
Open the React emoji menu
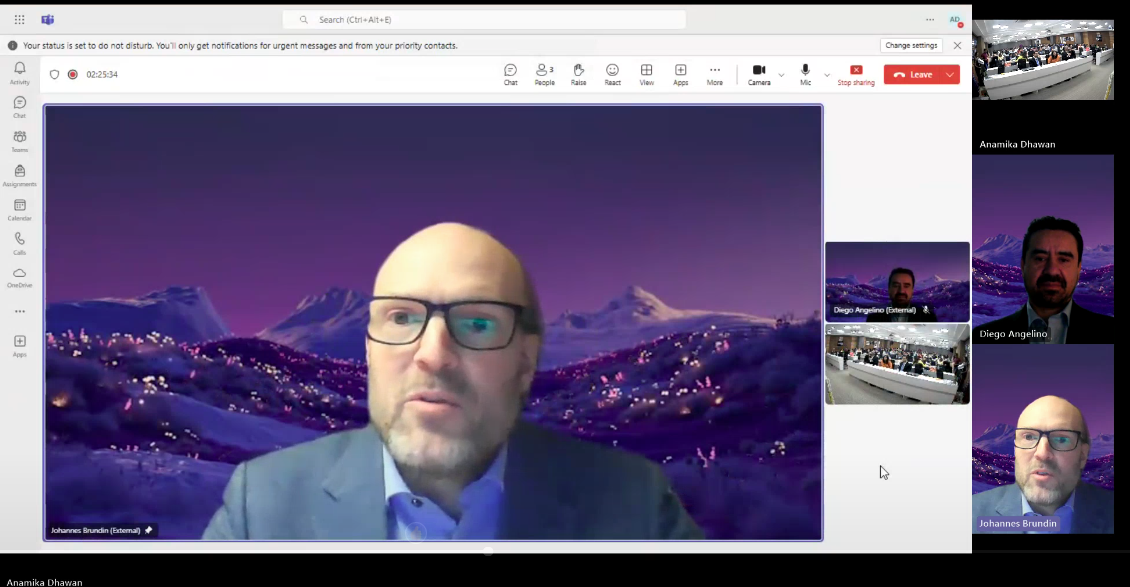(612, 74)
